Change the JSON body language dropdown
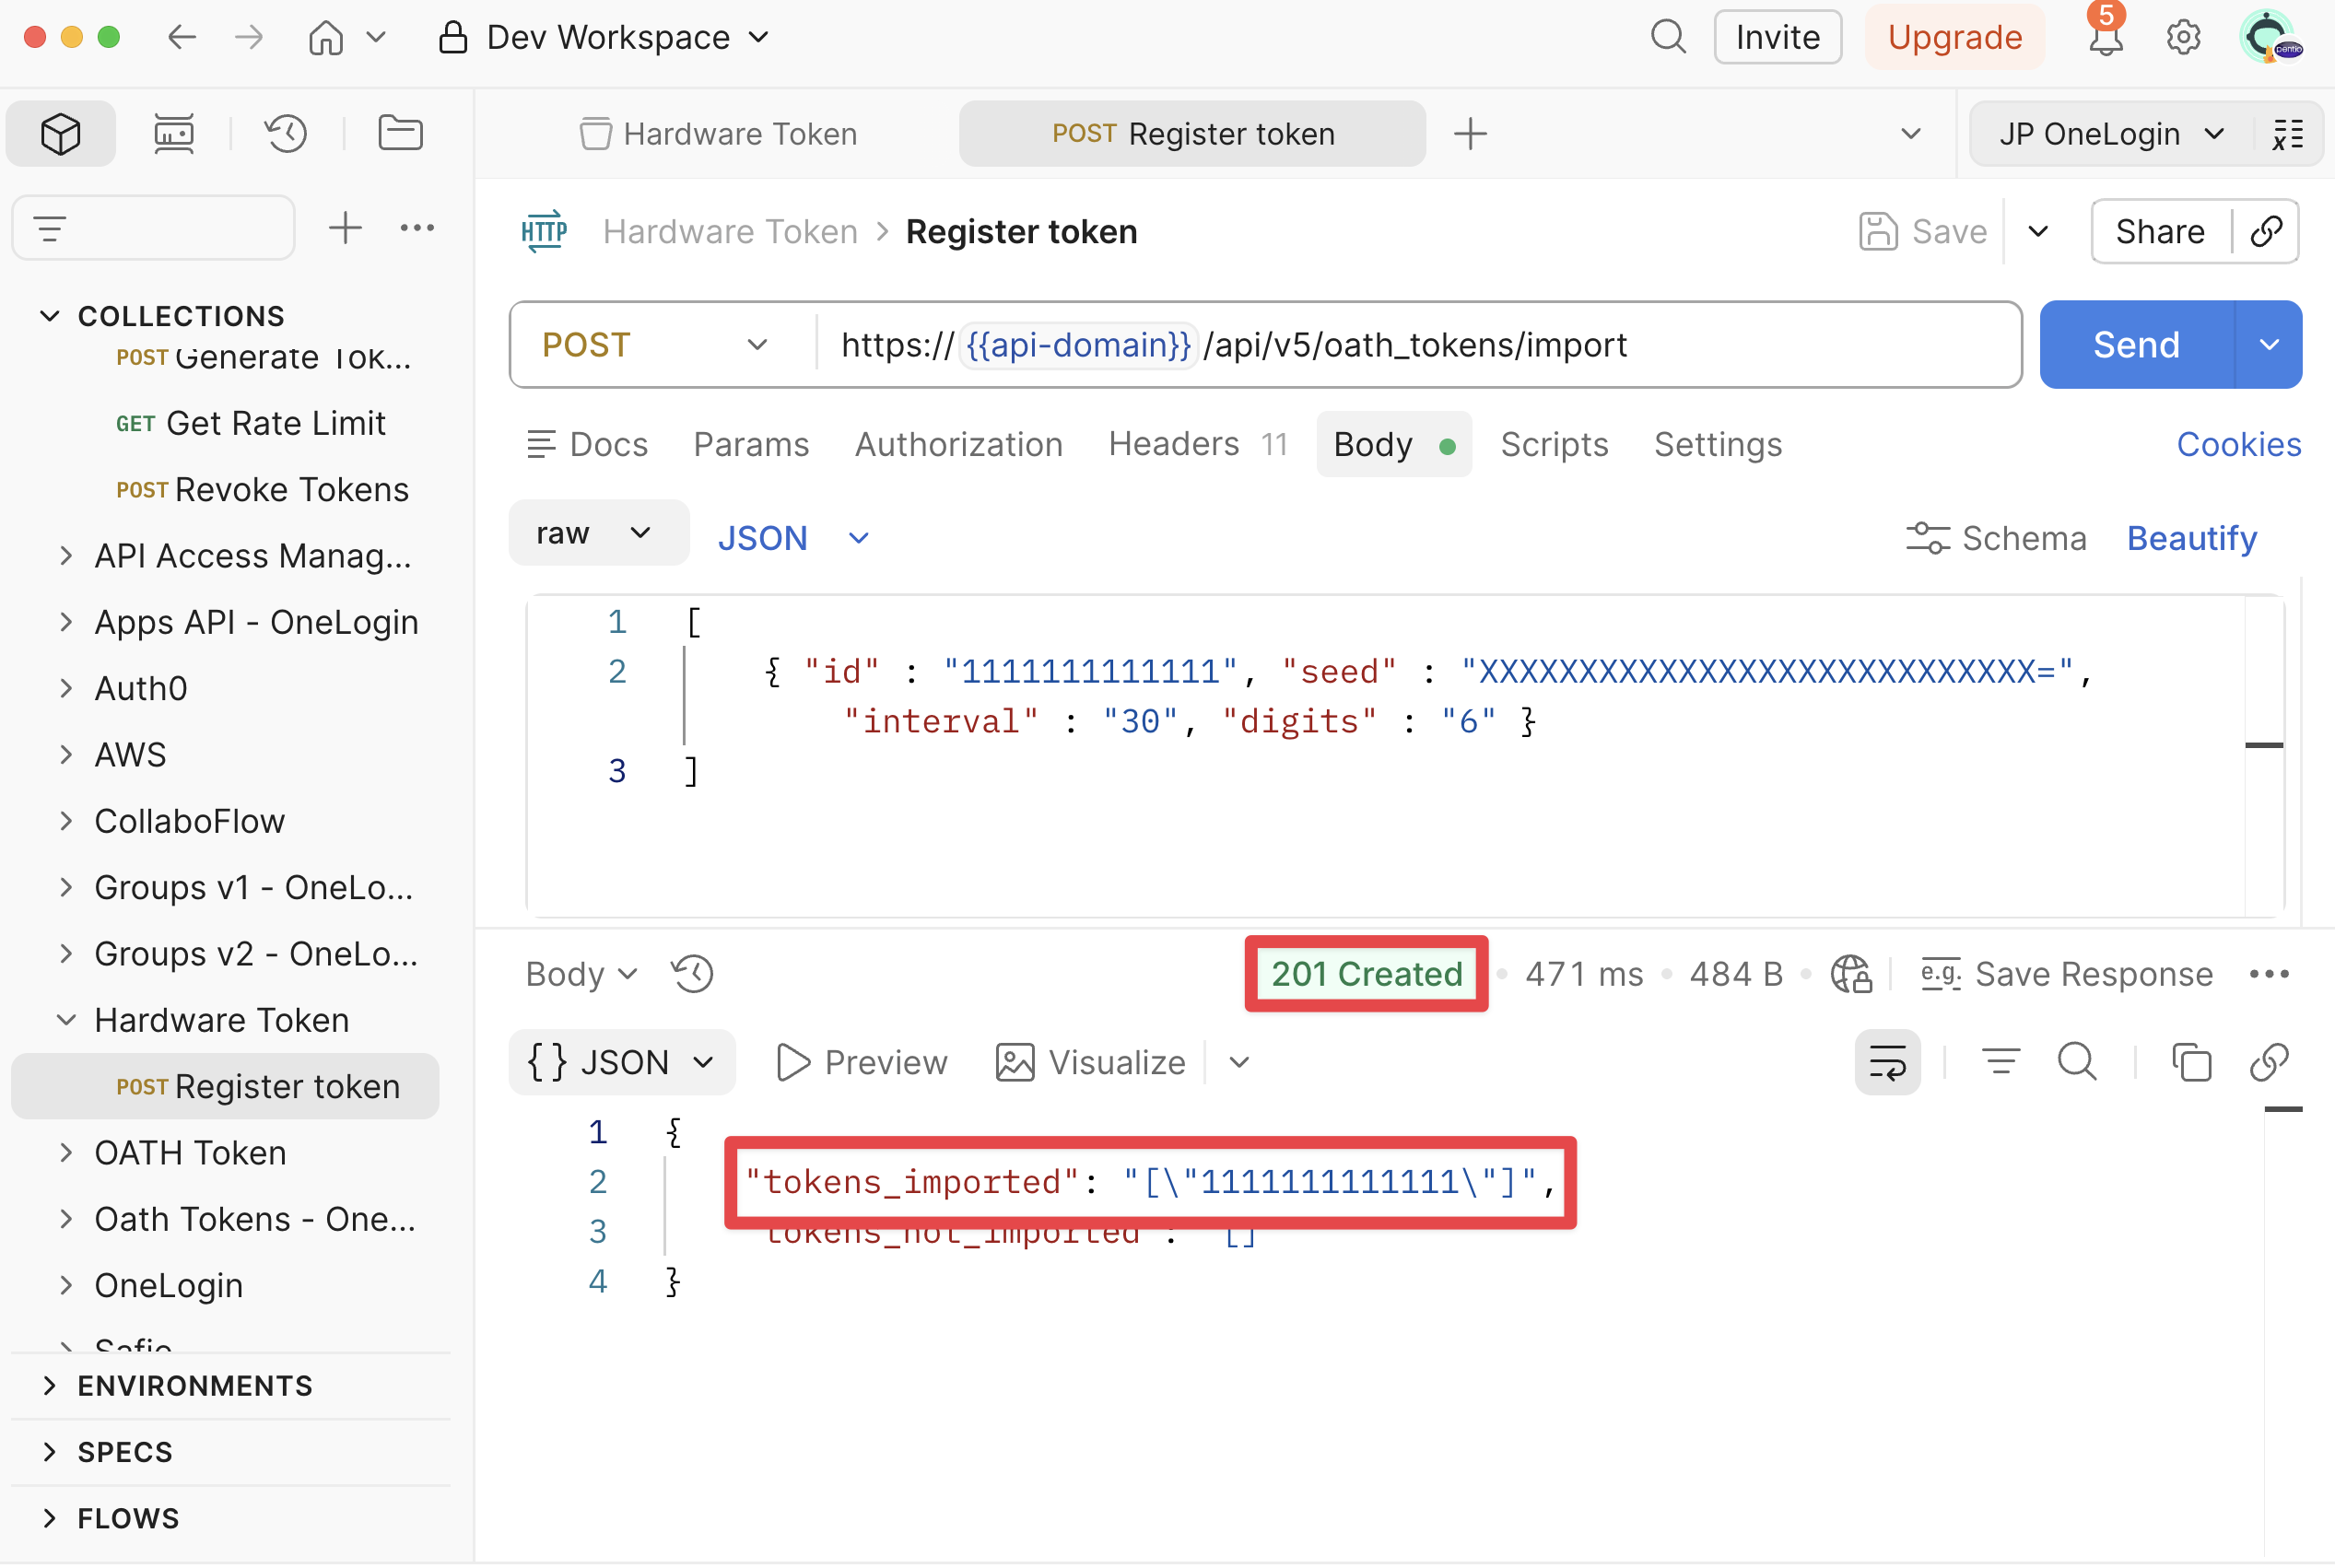Screen dimensions: 2335x1568 pyautogui.click(x=793, y=538)
